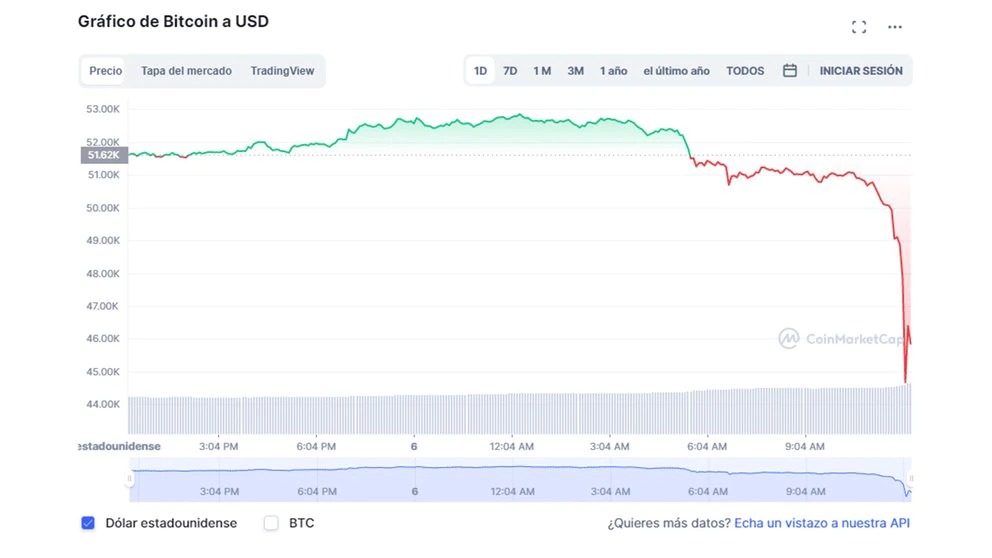
Task: Click the 3:04 PM label on the chart axis
Action: [x=218, y=446]
